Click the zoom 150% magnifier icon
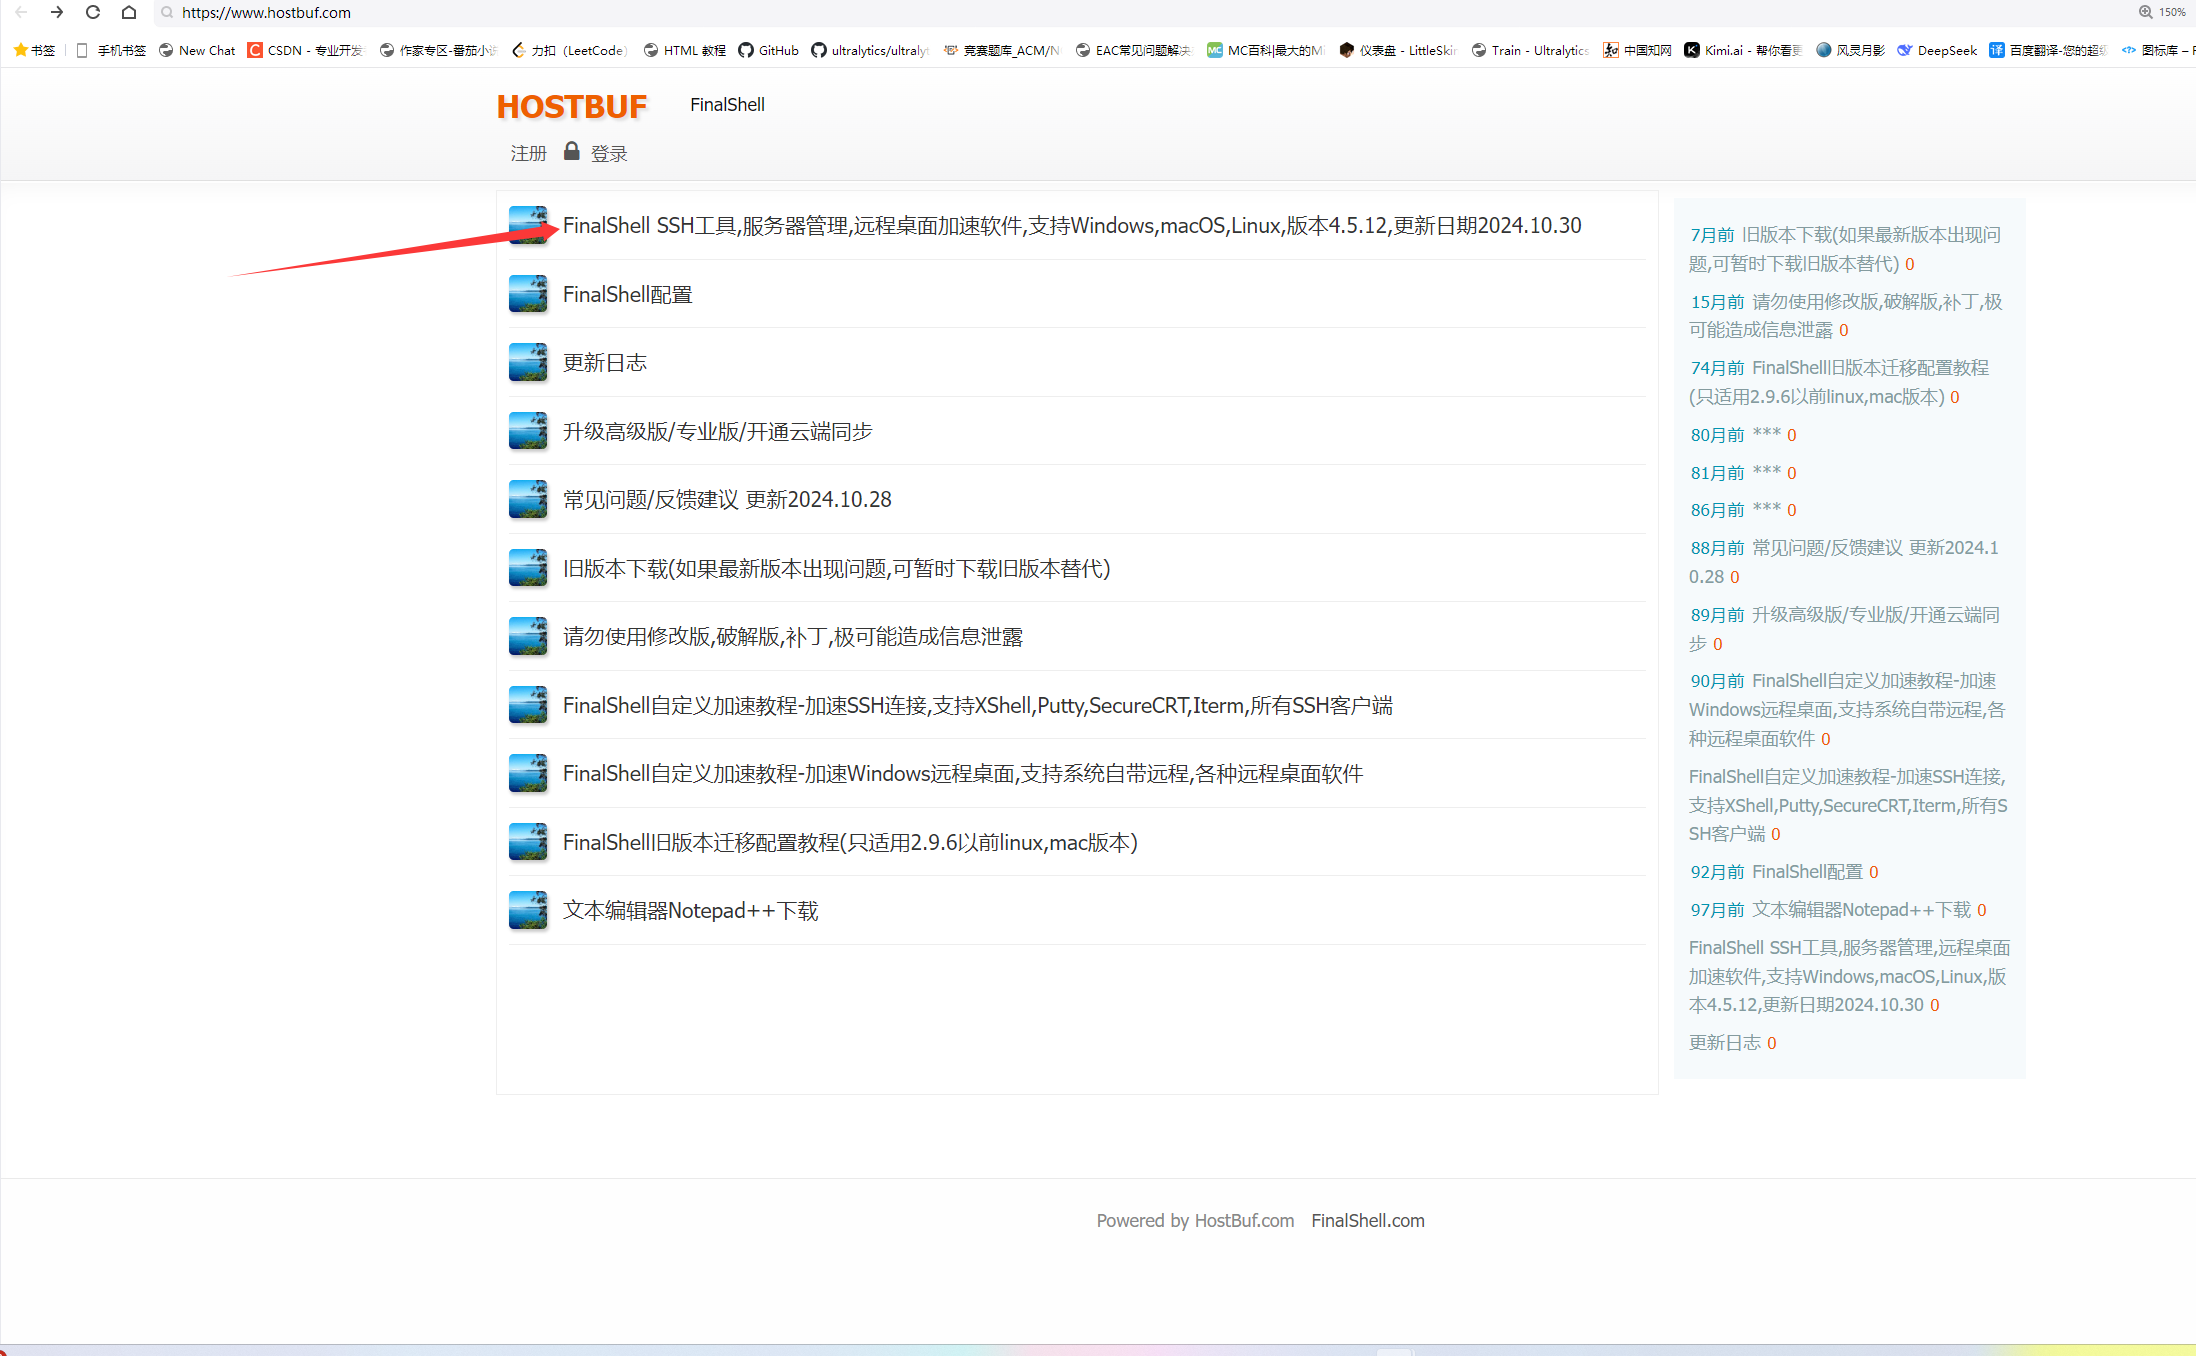The height and width of the screenshot is (1356, 2196). point(2145,12)
